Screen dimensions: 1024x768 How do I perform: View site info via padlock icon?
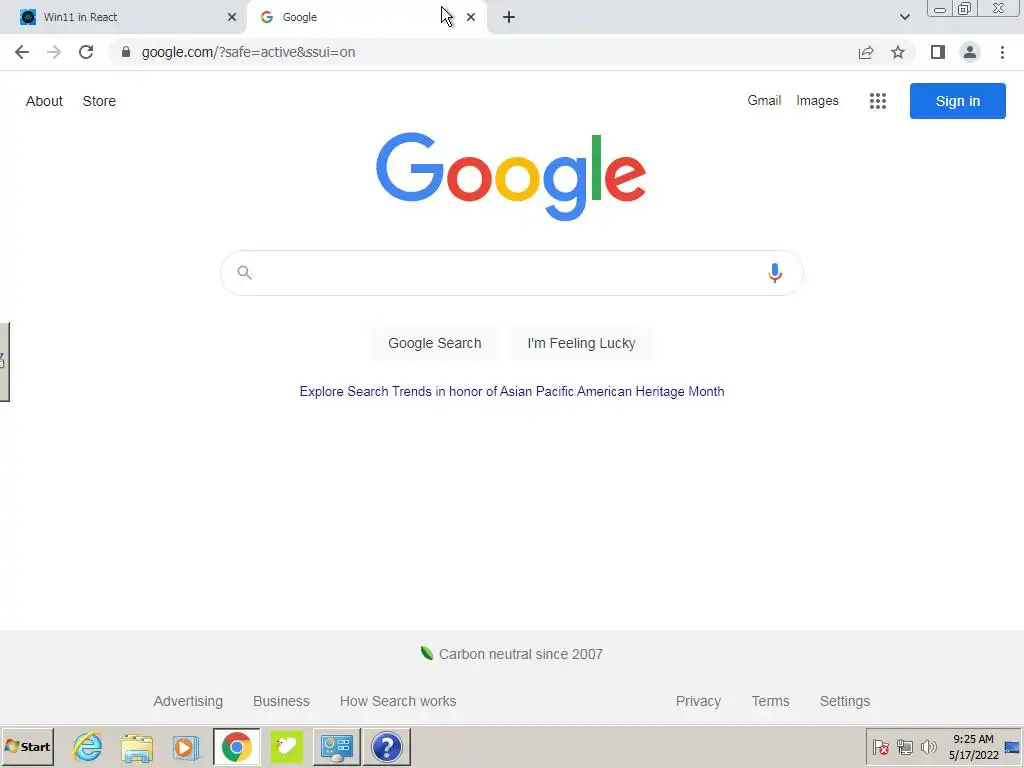[x=126, y=52]
